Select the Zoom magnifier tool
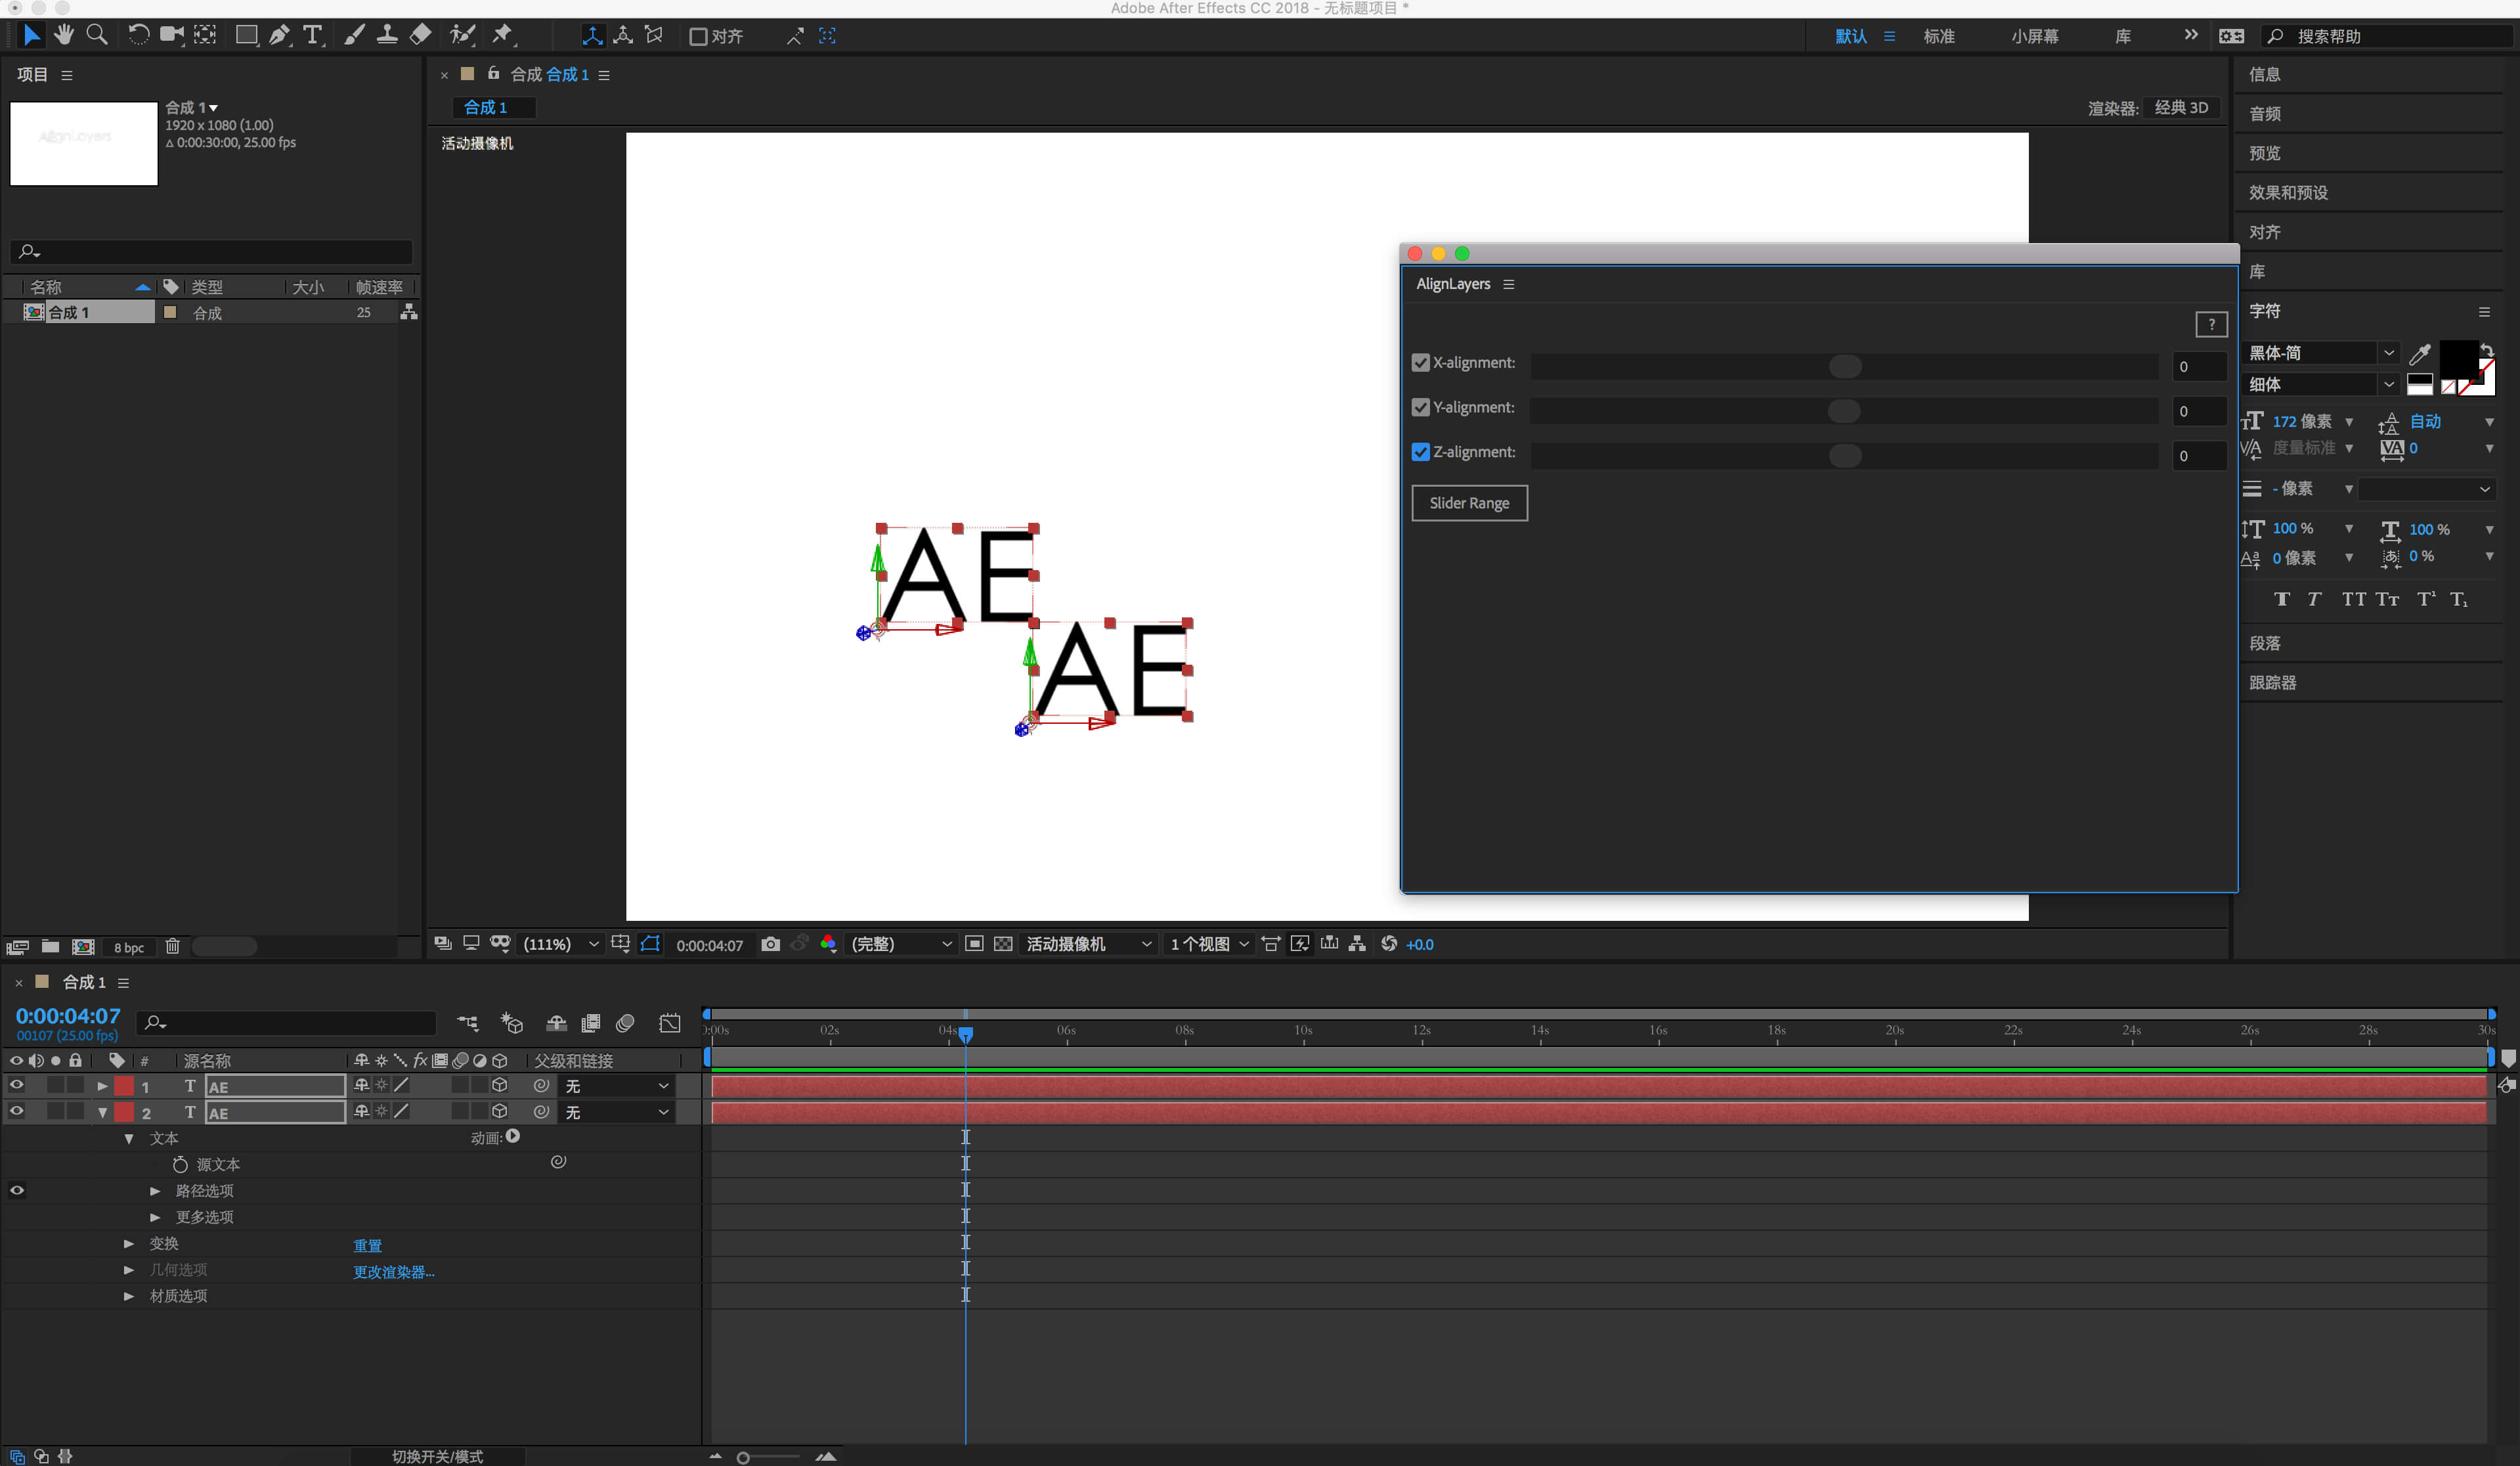Viewport: 2520px width, 1466px height. [x=97, y=35]
